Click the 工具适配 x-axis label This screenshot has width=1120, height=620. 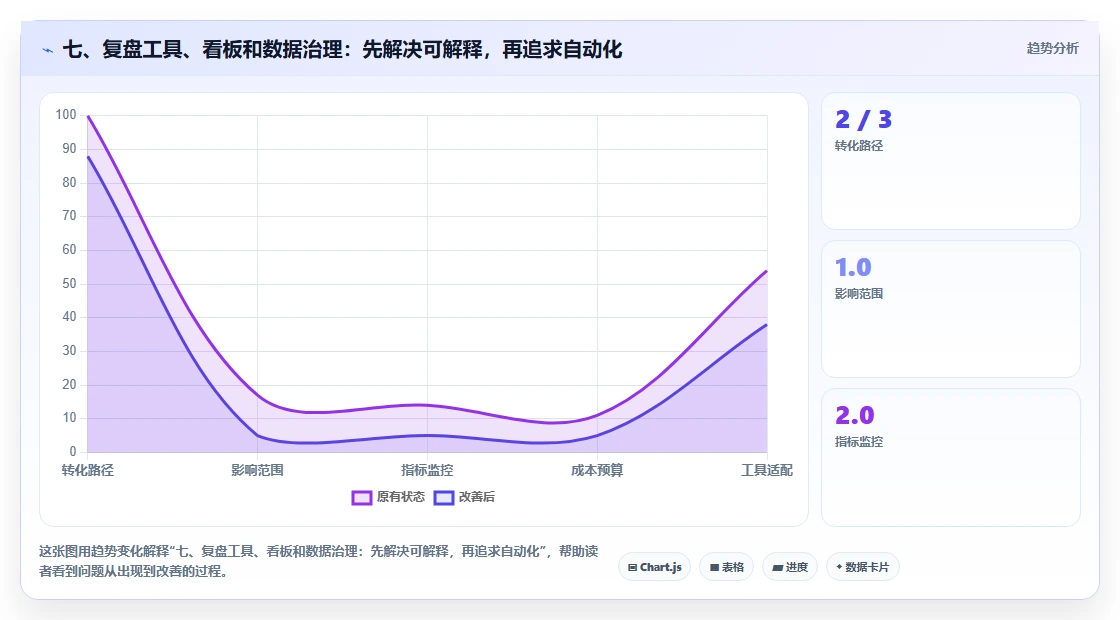(x=766, y=470)
